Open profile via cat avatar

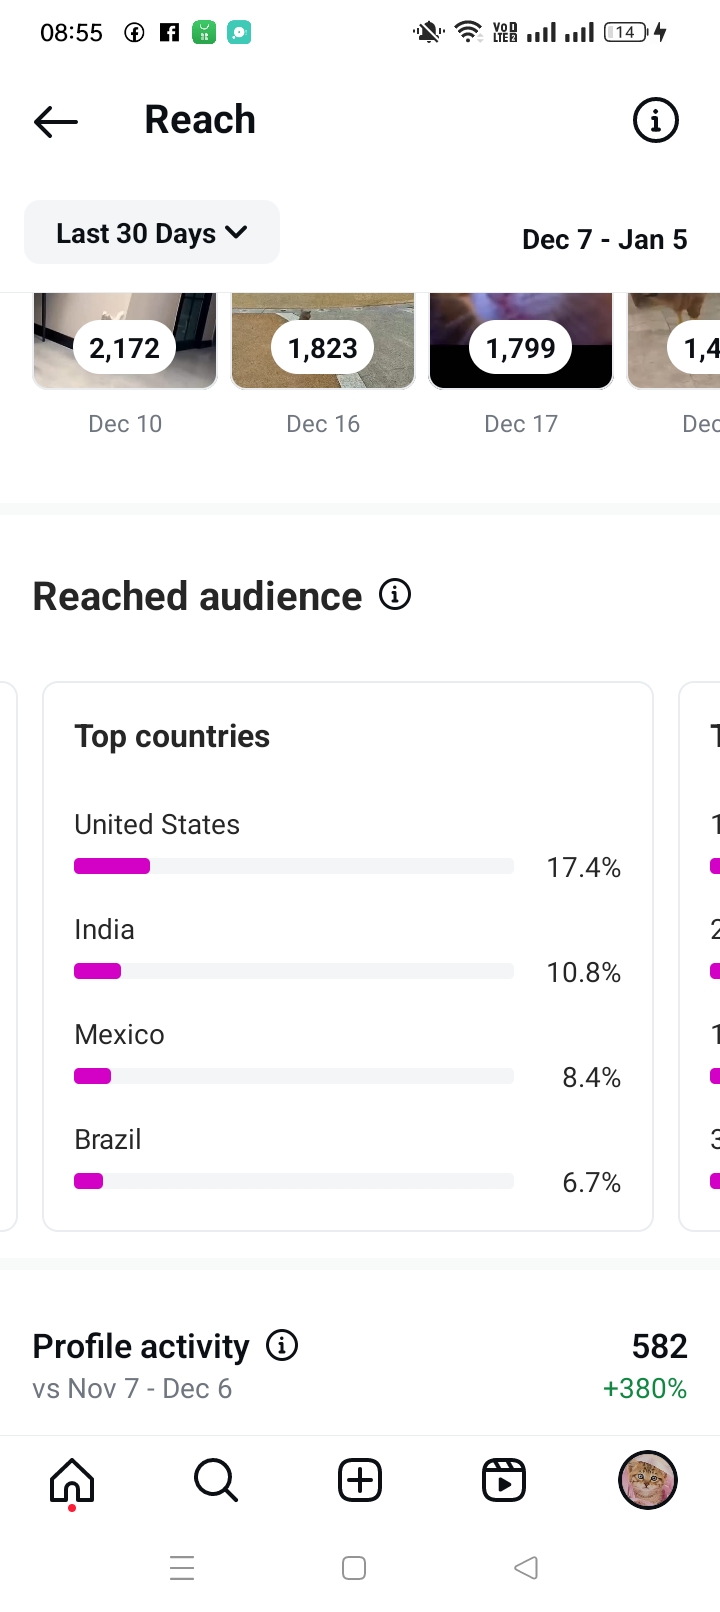click(x=648, y=1480)
